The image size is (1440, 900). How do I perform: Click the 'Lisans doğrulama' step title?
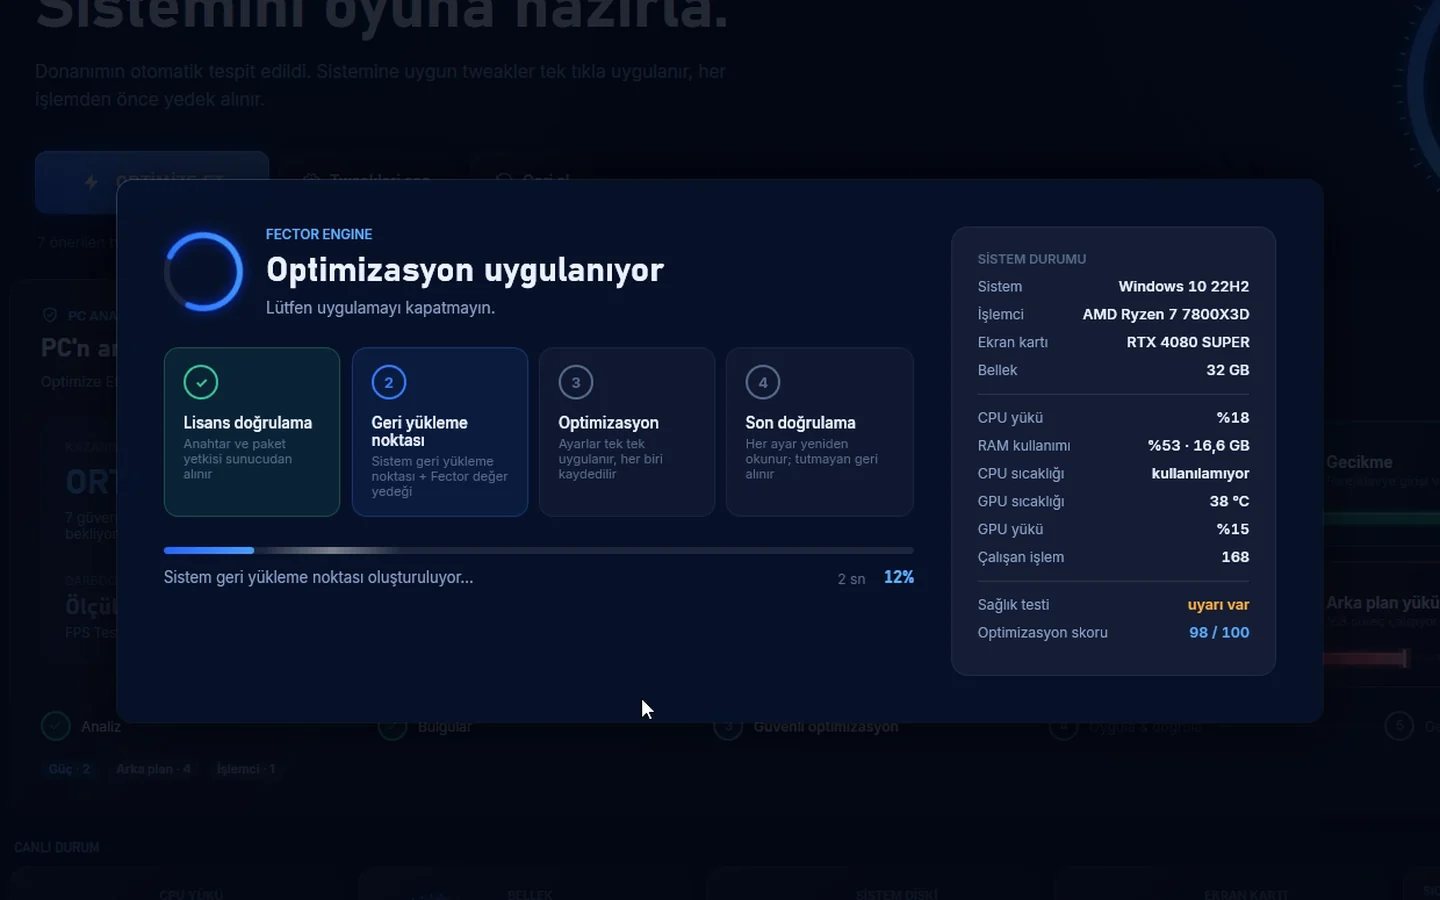click(248, 422)
